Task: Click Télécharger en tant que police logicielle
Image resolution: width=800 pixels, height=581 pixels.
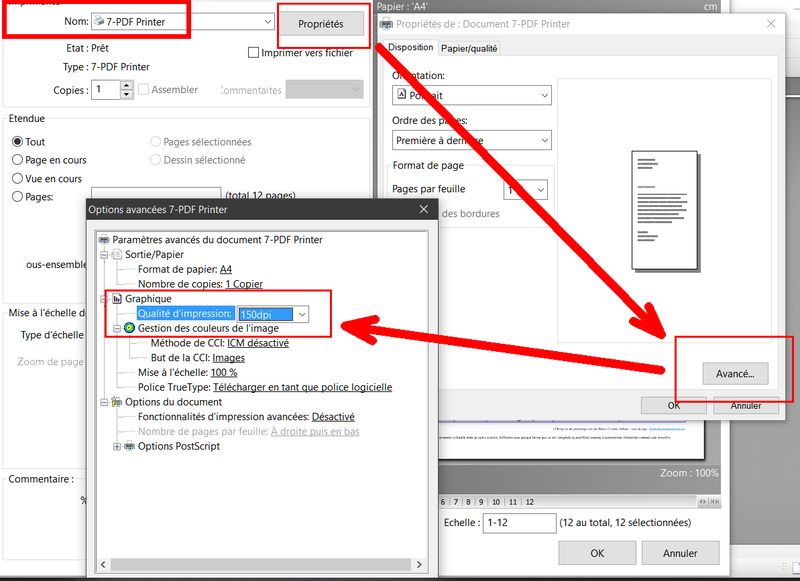Action: pyautogui.click(x=303, y=387)
